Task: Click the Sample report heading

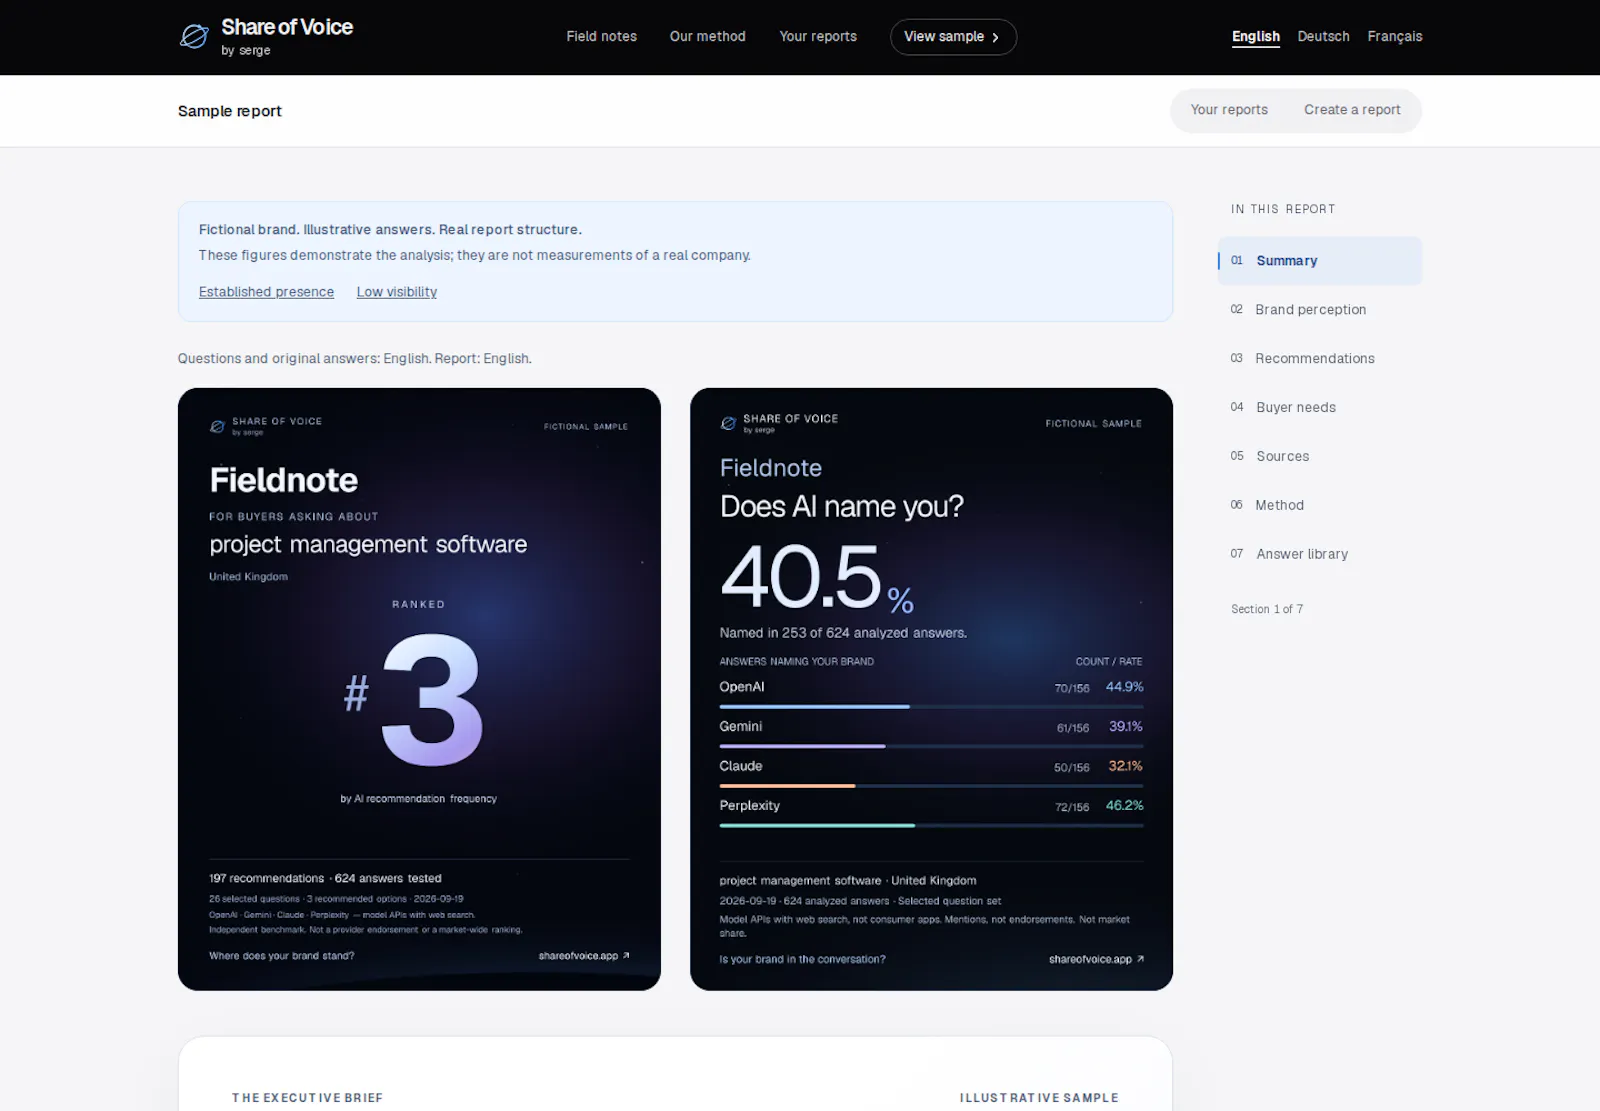Action: click(230, 111)
